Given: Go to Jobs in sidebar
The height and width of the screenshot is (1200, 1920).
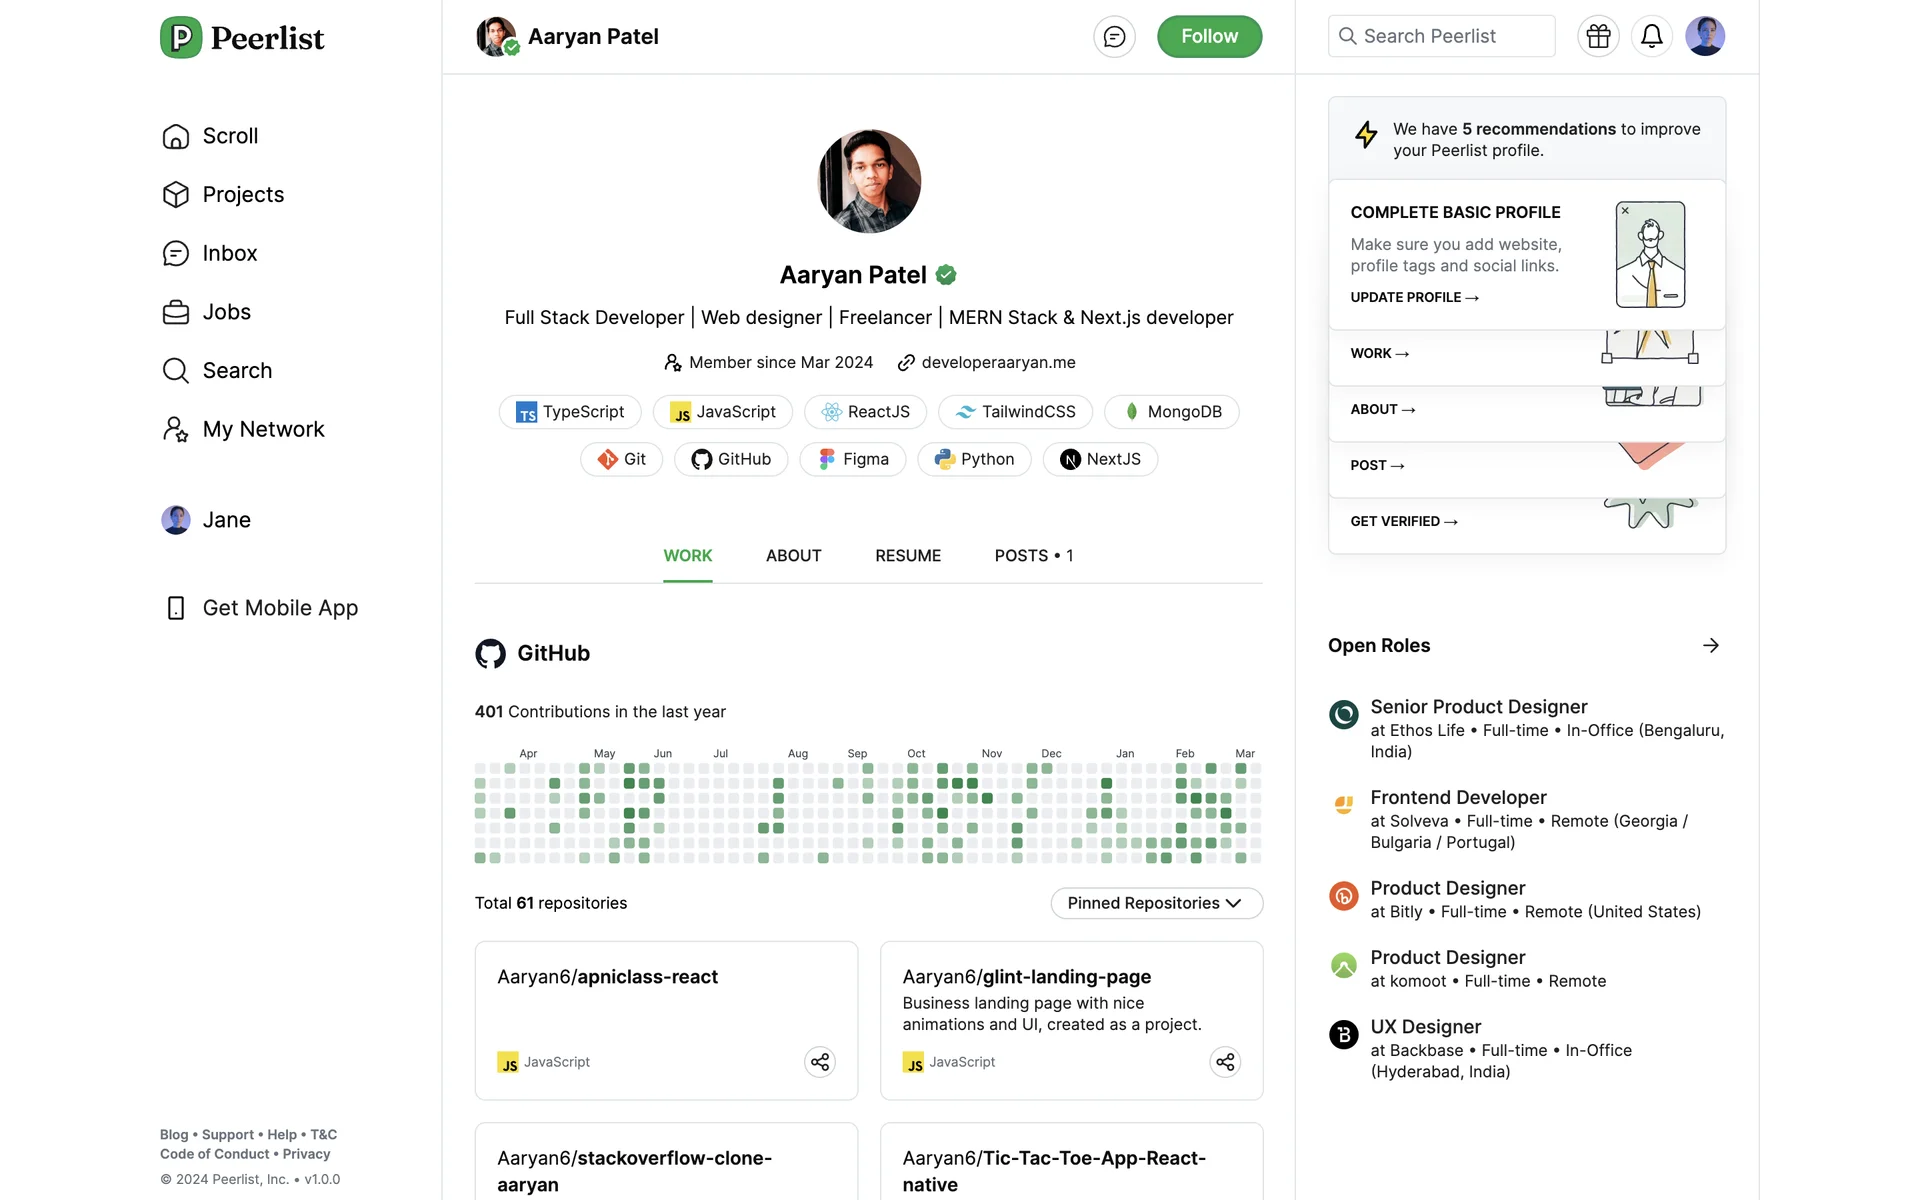Looking at the screenshot, I should [x=226, y=312].
